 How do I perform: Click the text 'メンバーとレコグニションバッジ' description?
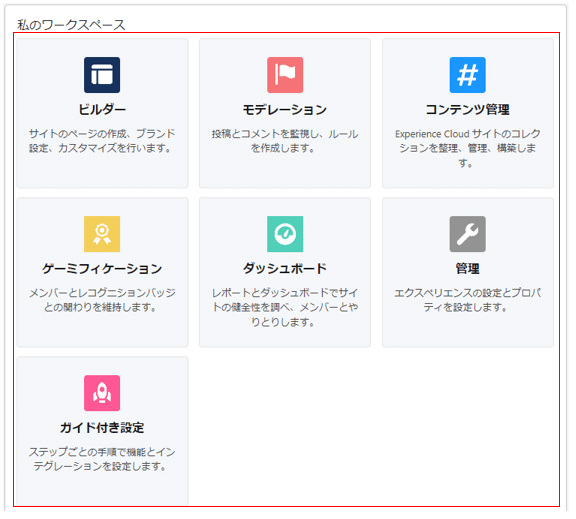[x=102, y=300]
